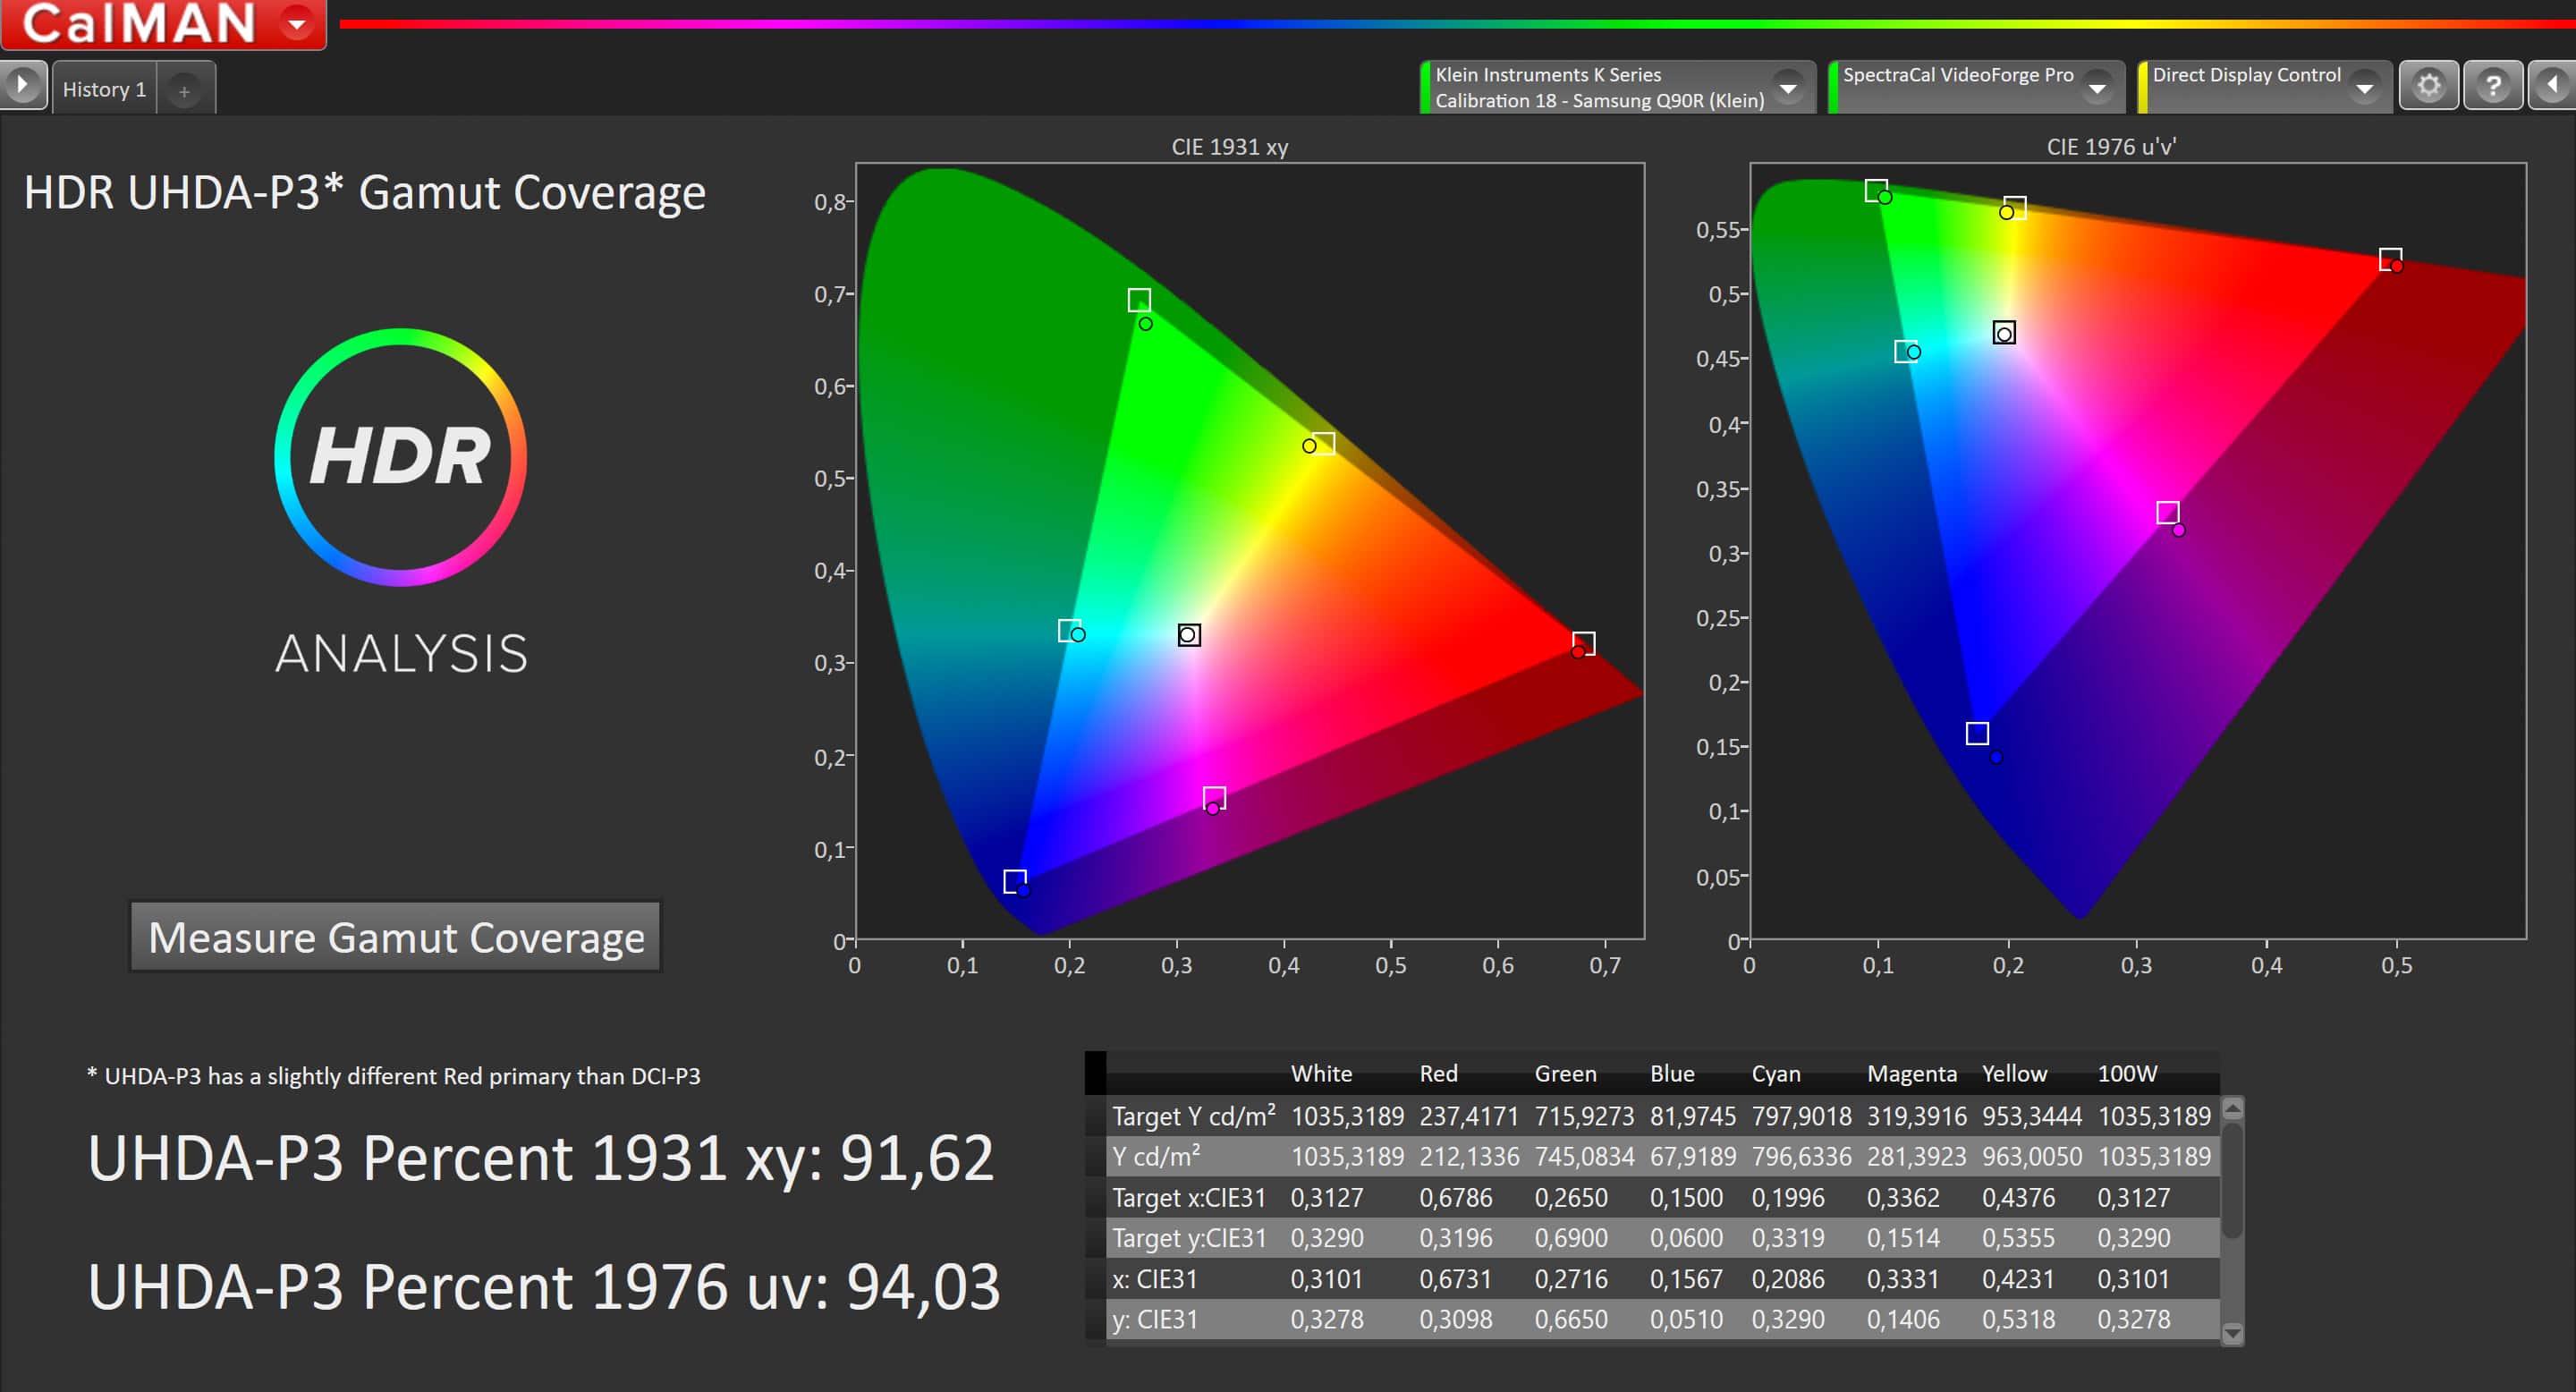Click the green target square in CIE 1931 chart
This screenshot has width=2576, height=1392.
coord(1139,300)
